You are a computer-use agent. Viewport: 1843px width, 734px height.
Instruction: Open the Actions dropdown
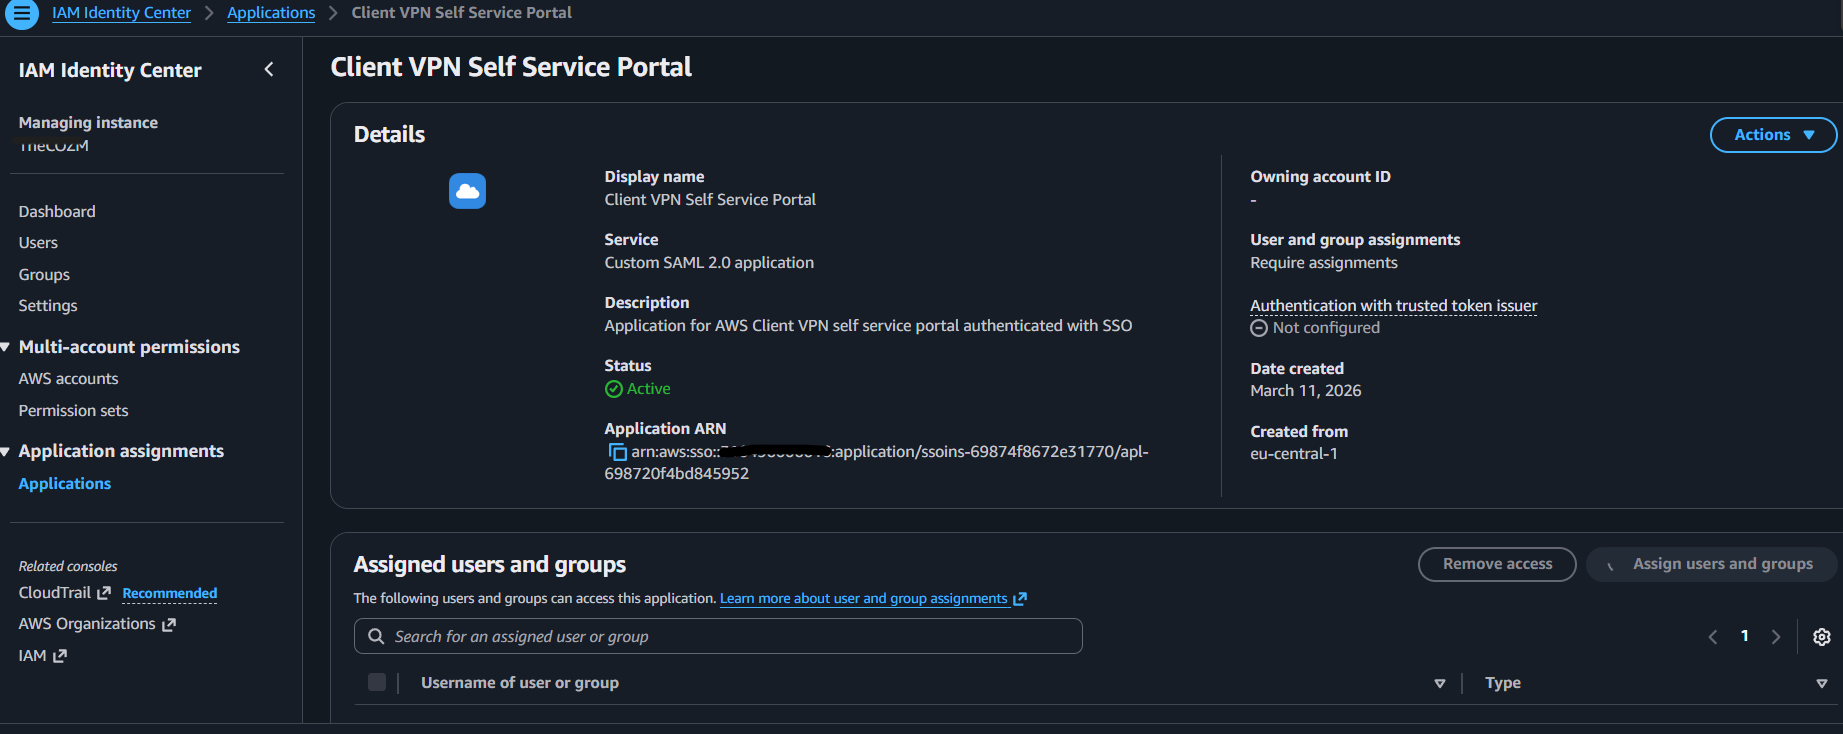pyautogui.click(x=1773, y=135)
